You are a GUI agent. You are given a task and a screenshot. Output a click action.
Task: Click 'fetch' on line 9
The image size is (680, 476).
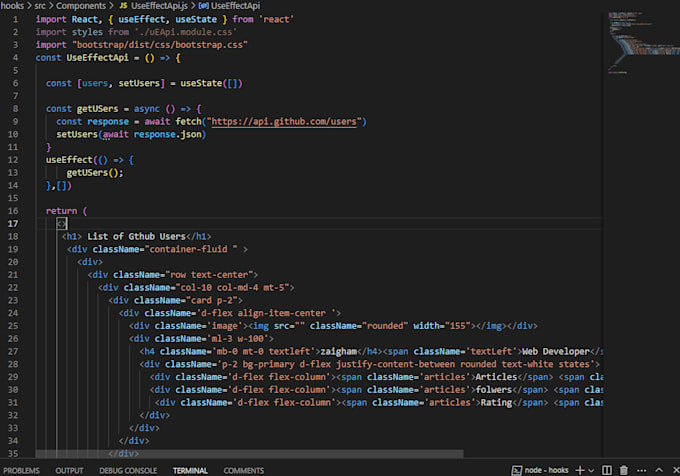[188, 121]
